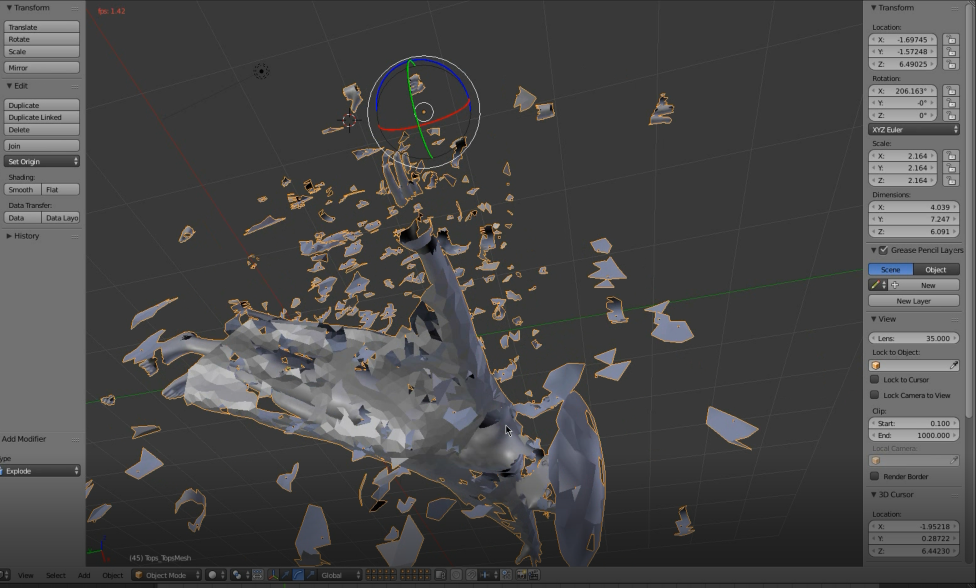Select the rotate manipulator arc icon
Viewport: 976px width, 588px height.
tap(298, 575)
